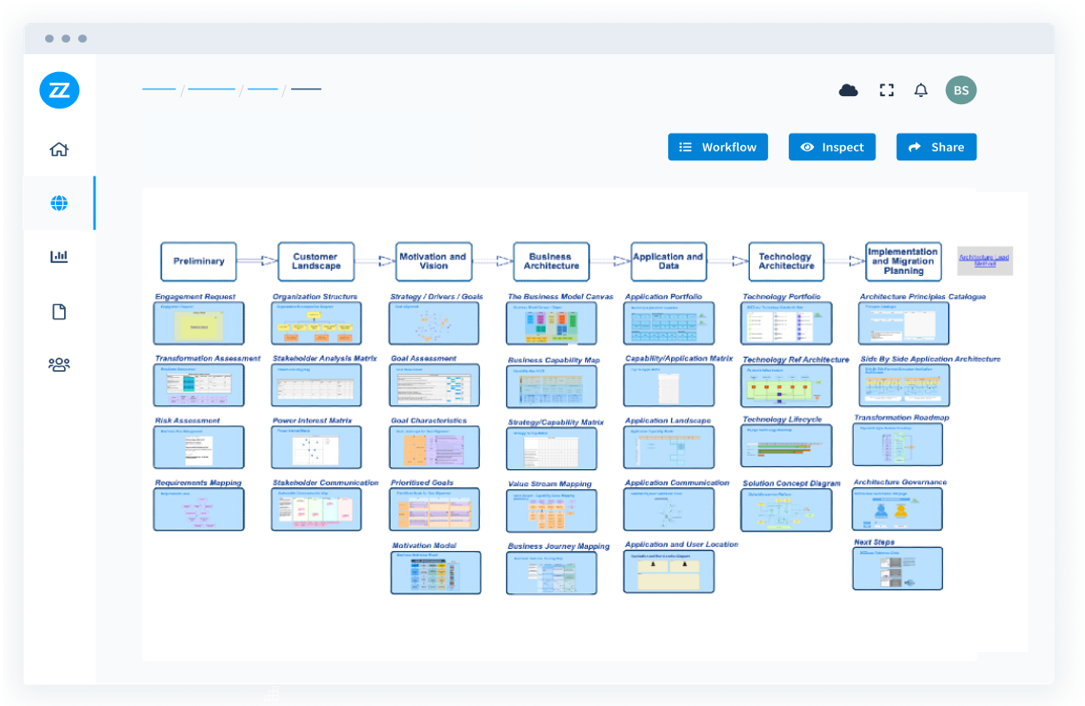Open The Business Model Canvas thumbnail
The width and height of the screenshot is (1085, 706).
tap(551, 323)
